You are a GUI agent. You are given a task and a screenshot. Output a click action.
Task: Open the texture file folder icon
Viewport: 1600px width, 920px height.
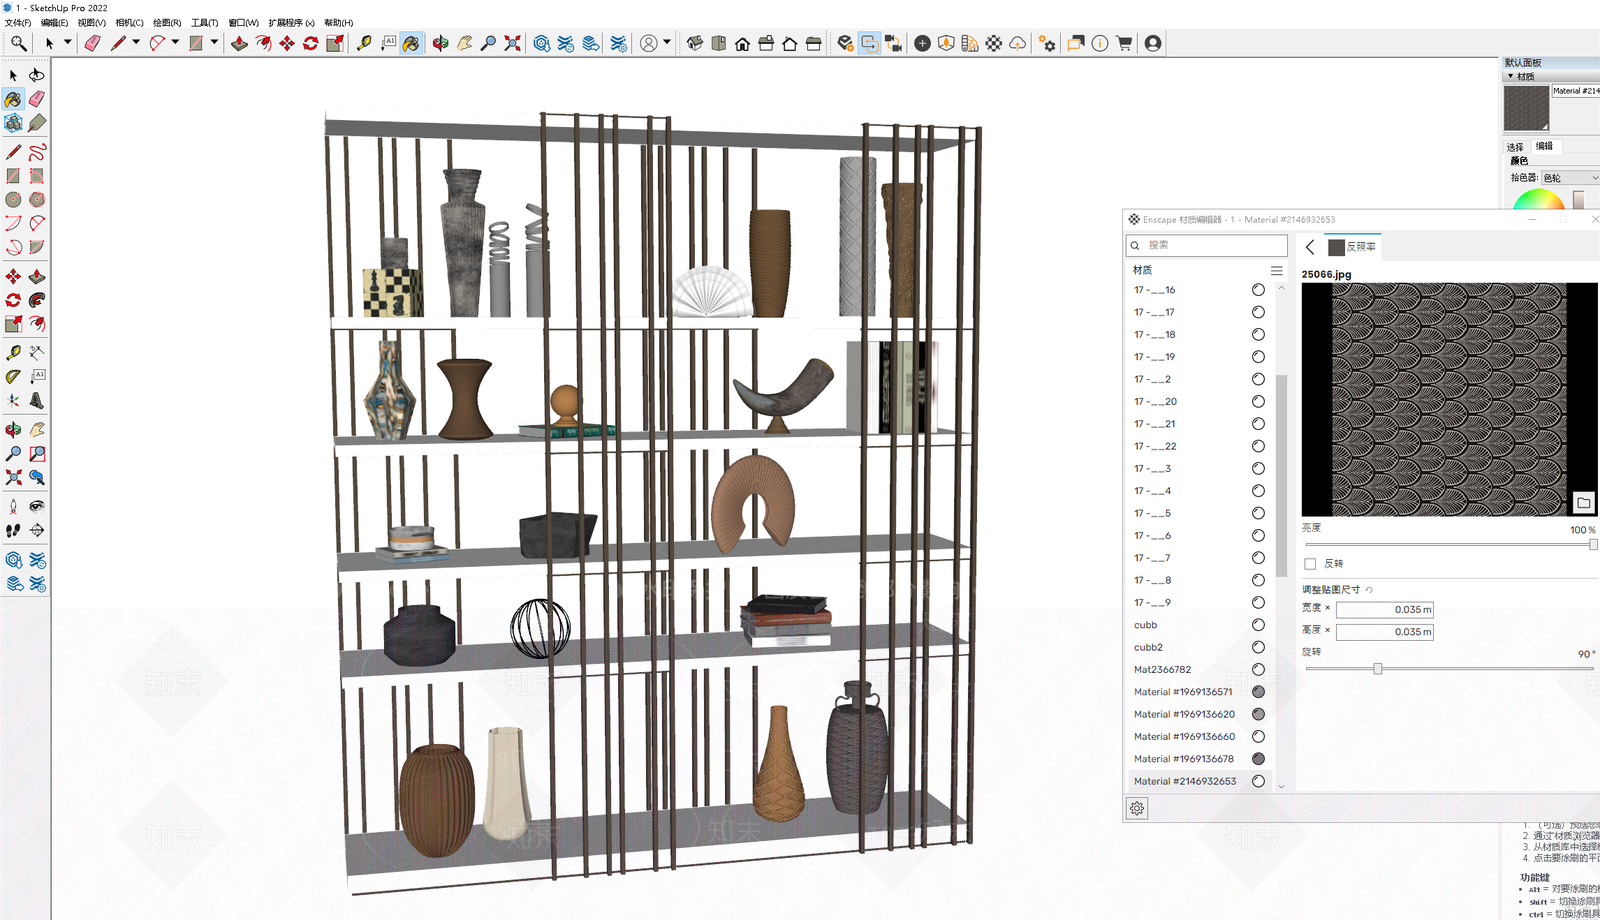[1583, 502]
